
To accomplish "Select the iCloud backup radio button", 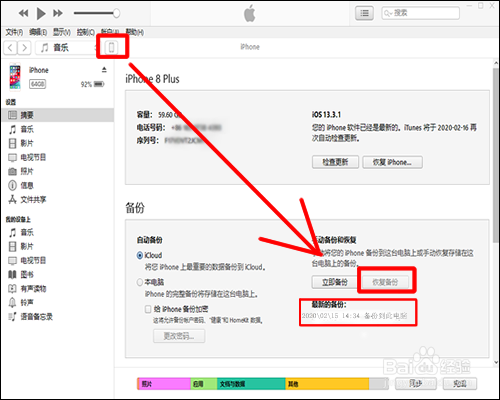I will [140, 255].
